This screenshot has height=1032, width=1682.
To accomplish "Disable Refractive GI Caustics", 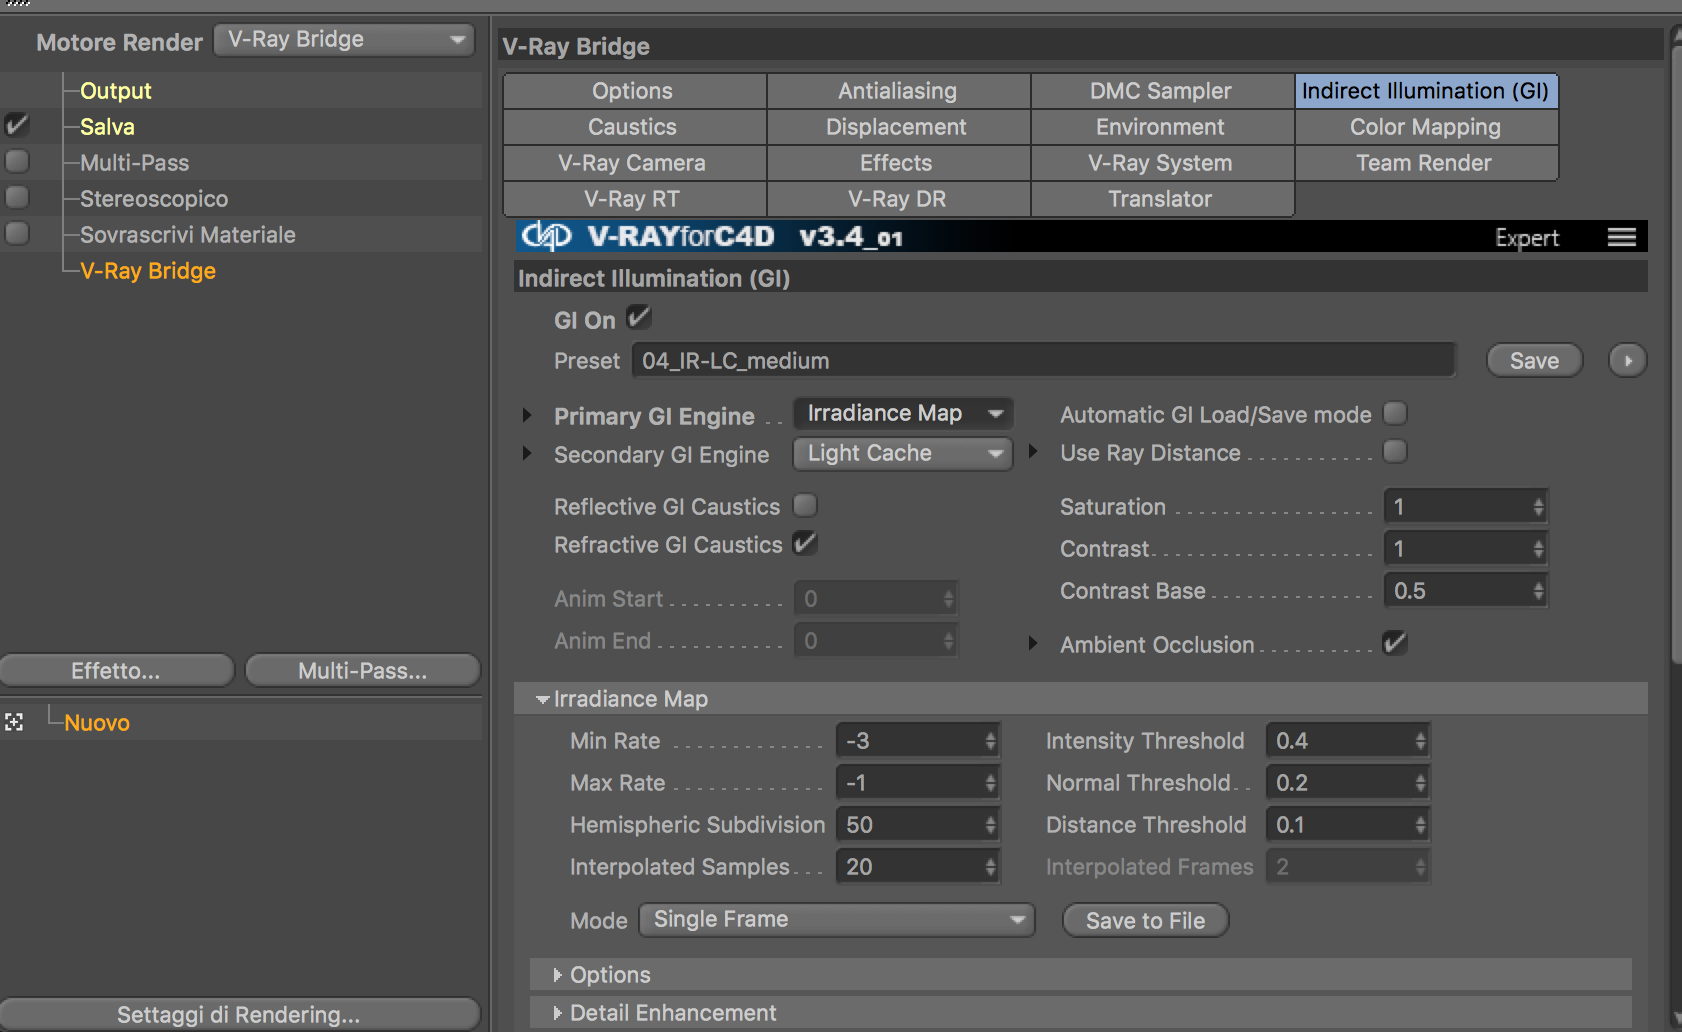I will 805,543.
